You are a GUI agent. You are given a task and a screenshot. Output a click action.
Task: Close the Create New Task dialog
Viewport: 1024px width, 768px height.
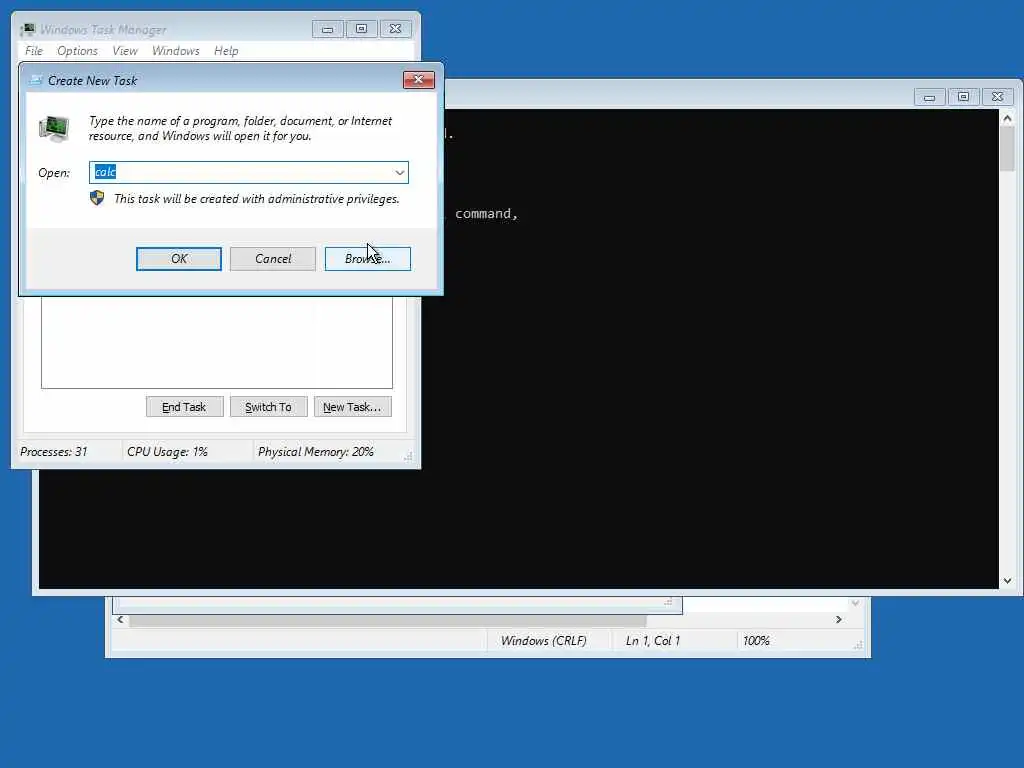419,80
